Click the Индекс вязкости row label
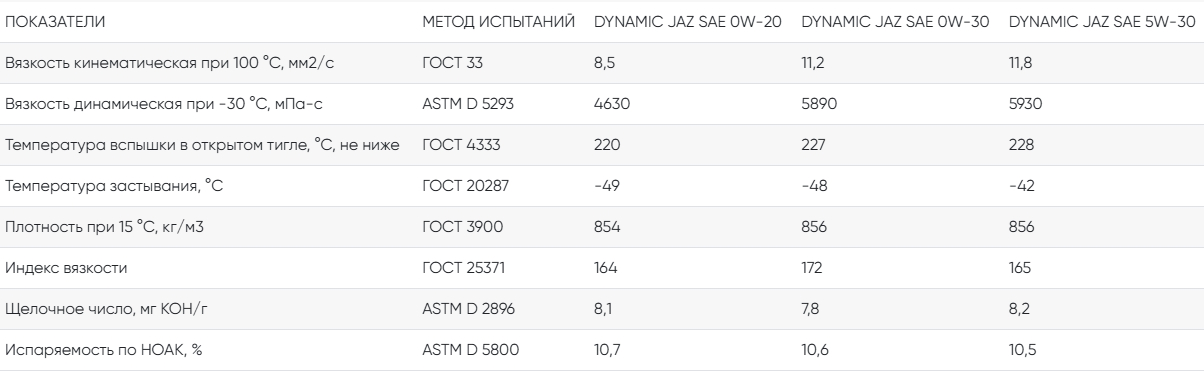Screen dimensions: 1204x371 click(67, 269)
